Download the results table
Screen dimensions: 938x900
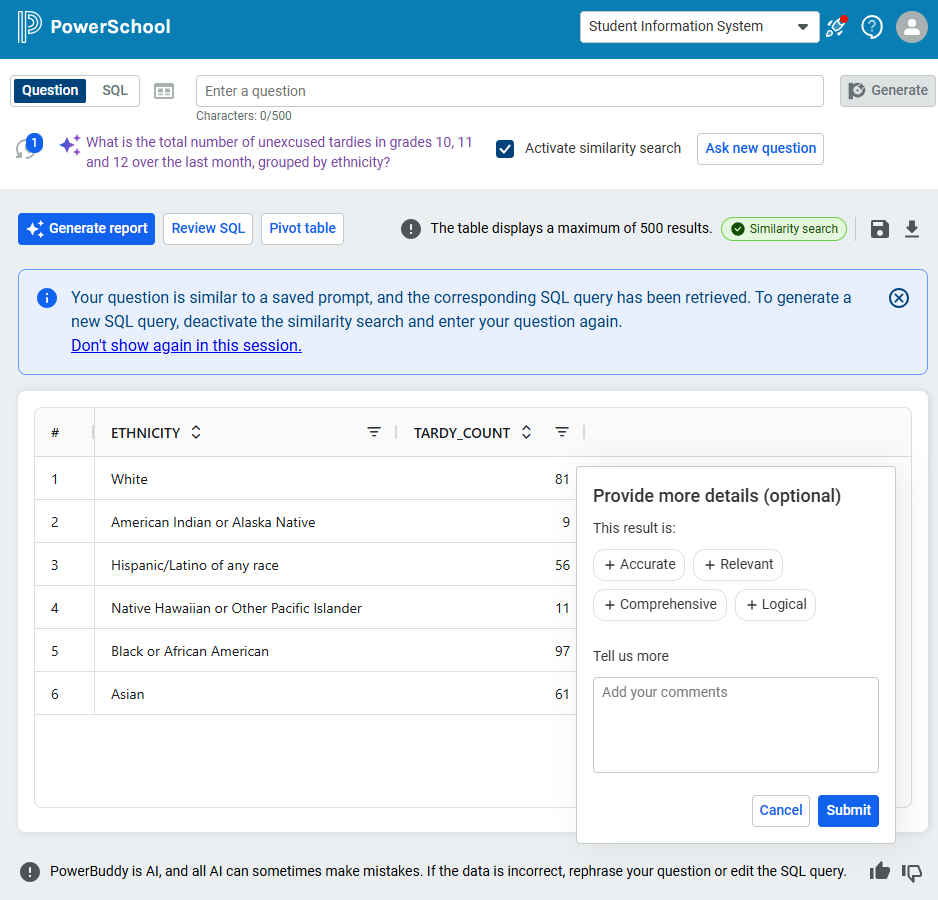click(912, 229)
